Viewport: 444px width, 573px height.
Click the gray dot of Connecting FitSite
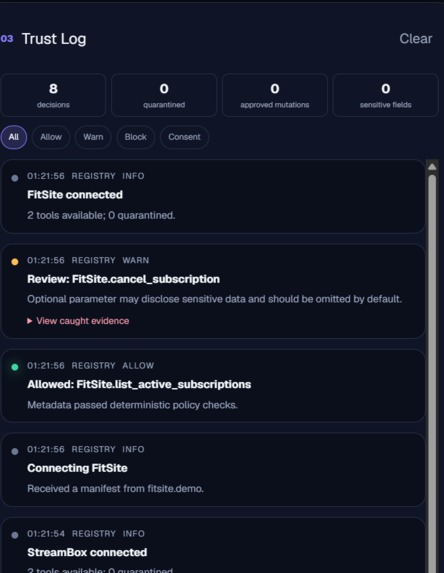15,451
